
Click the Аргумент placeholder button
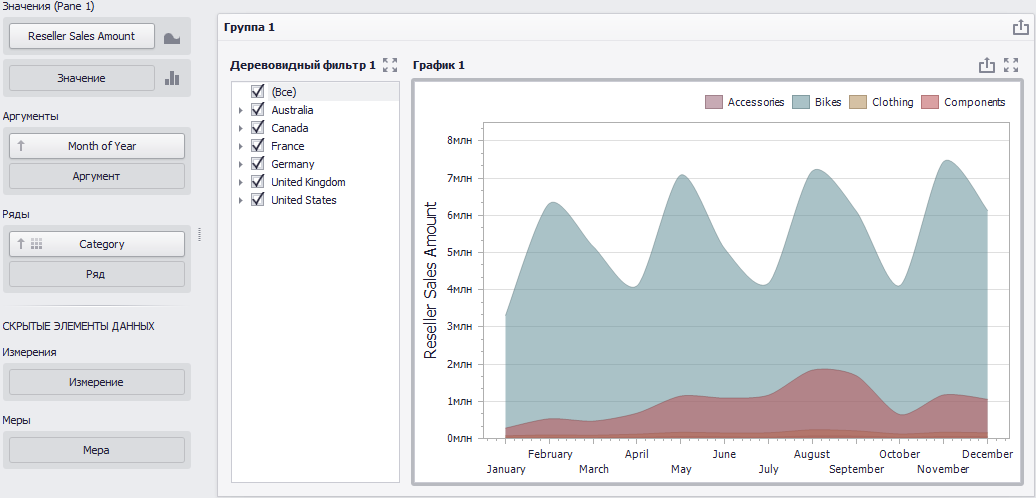tap(96, 176)
